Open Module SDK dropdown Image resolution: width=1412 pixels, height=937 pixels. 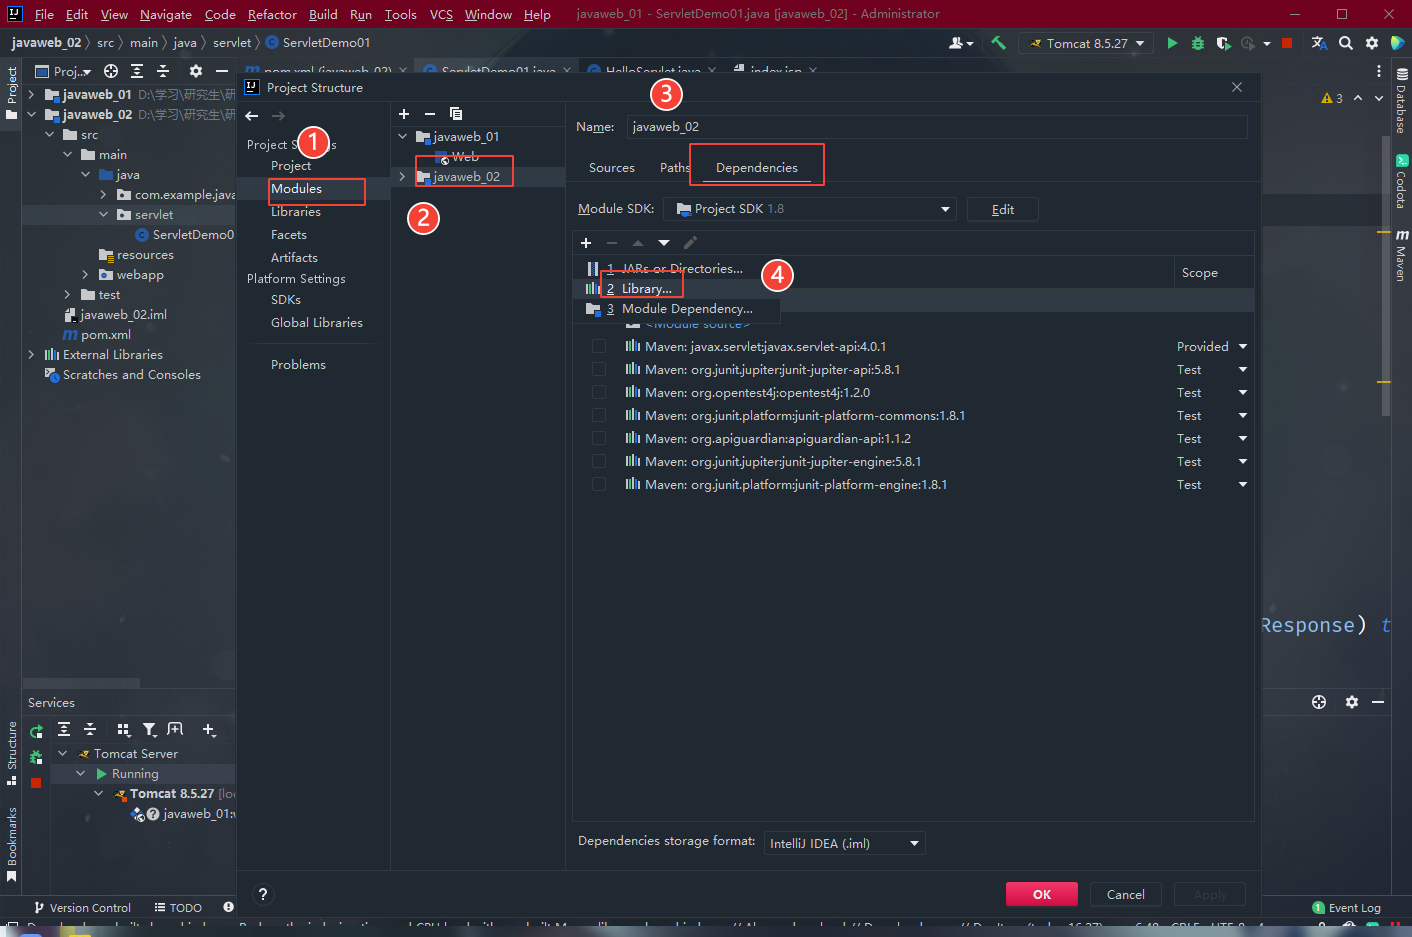pyautogui.click(x=810, y=209)
